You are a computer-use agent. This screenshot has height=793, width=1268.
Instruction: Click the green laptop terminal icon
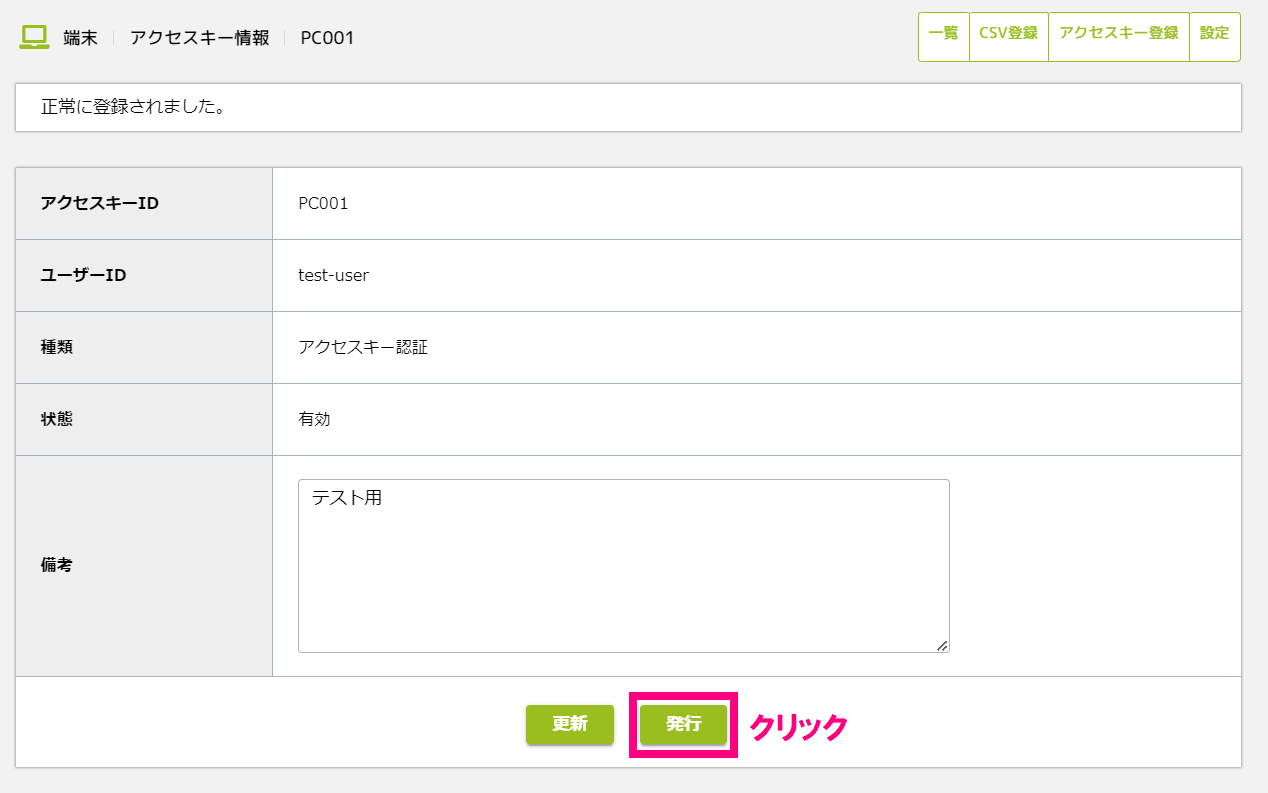pyautogui.click(x=35, y=37)
